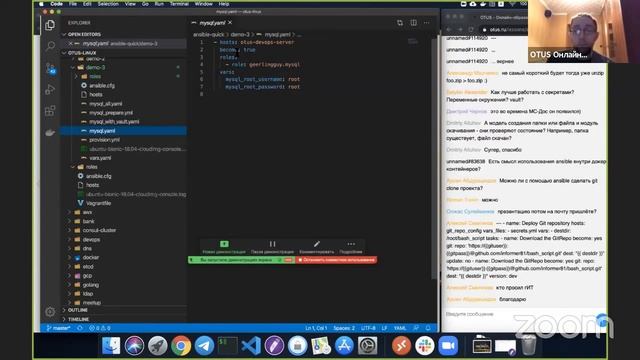
Task: Pause the Zoom screen share
Action: click(x=272, y=244)
